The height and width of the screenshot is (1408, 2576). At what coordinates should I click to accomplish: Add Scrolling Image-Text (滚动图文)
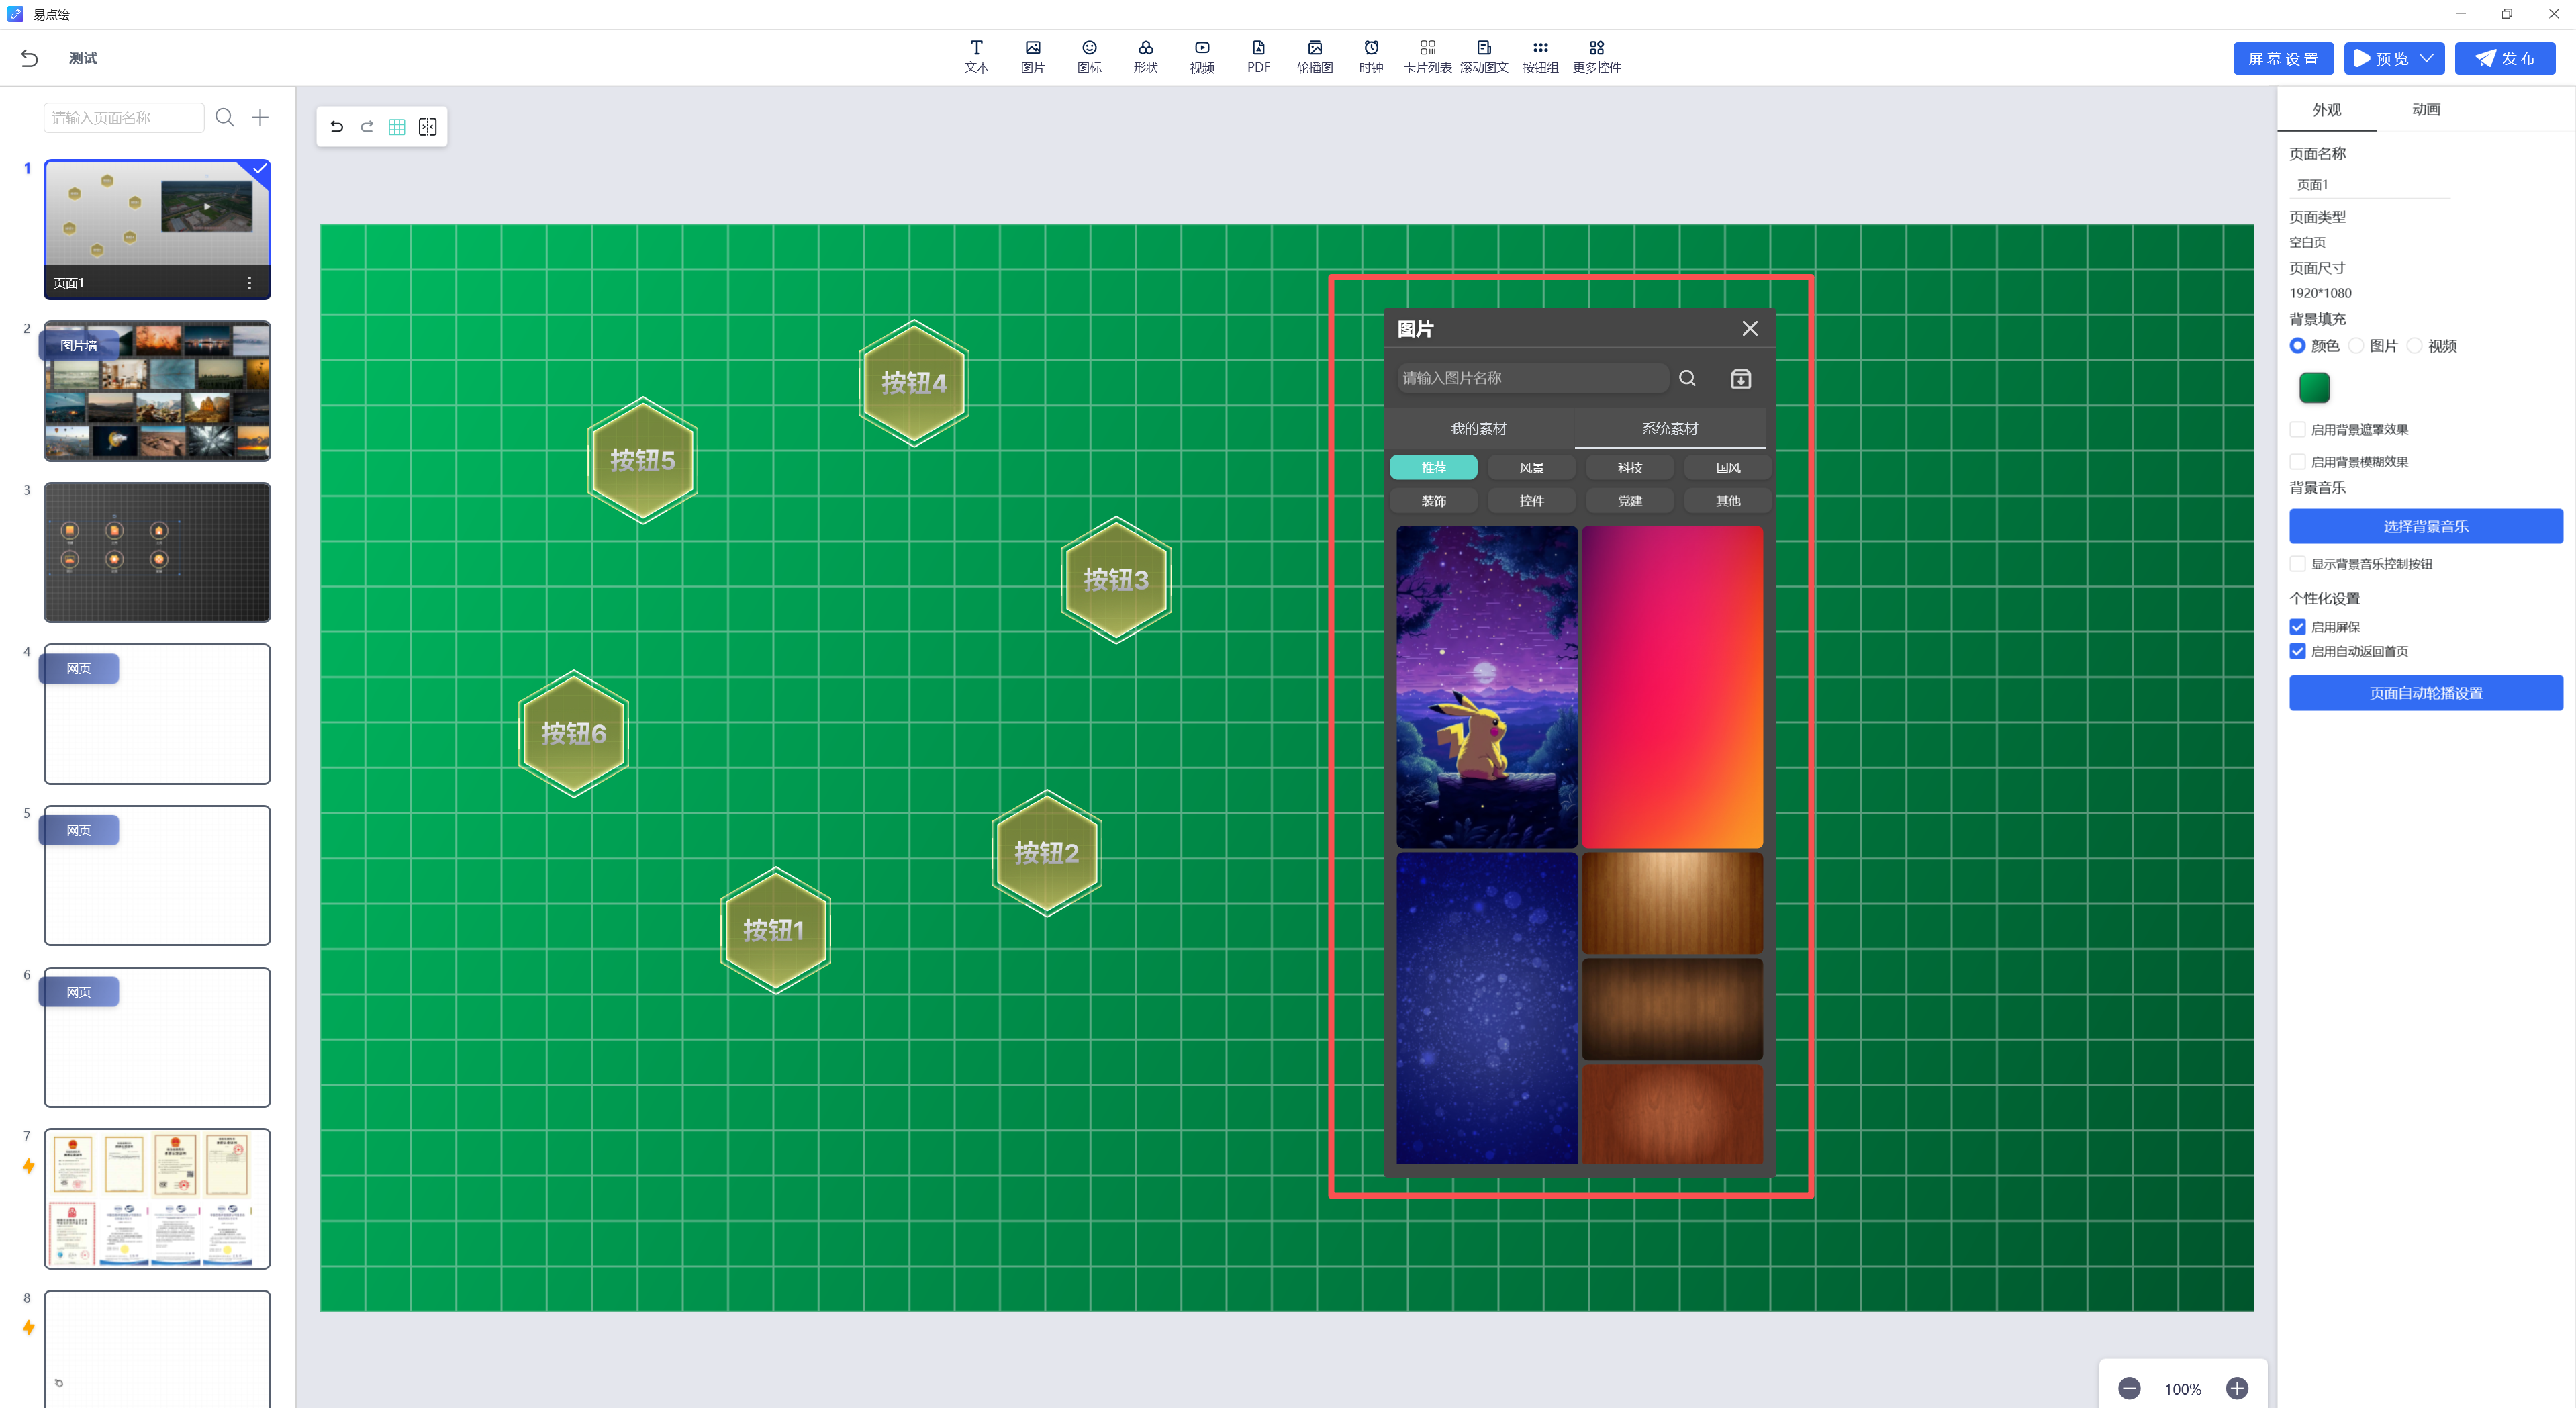pyautogui.click(x=1484, y=57)
